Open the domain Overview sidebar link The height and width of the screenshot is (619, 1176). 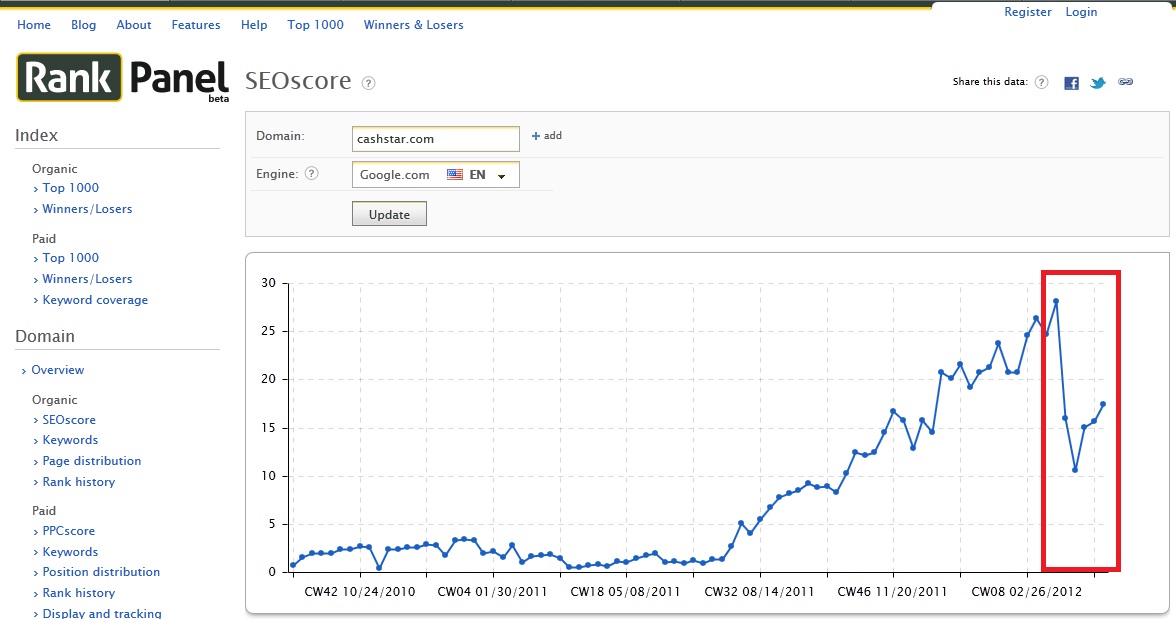pos(57,370)
